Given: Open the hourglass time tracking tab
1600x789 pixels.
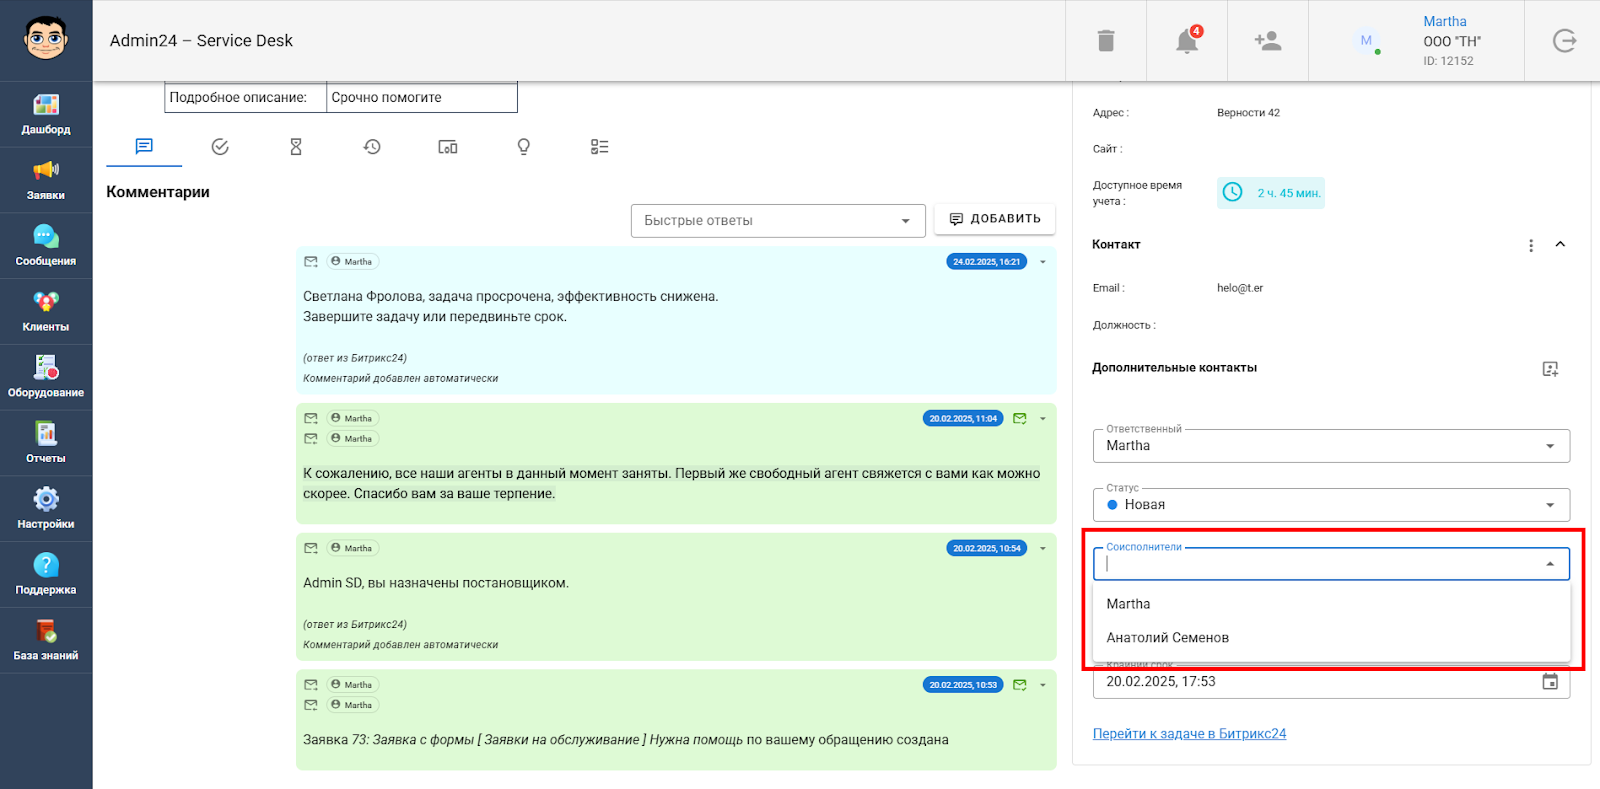Looking at the screenshot, I should click(x=296, y=147).
